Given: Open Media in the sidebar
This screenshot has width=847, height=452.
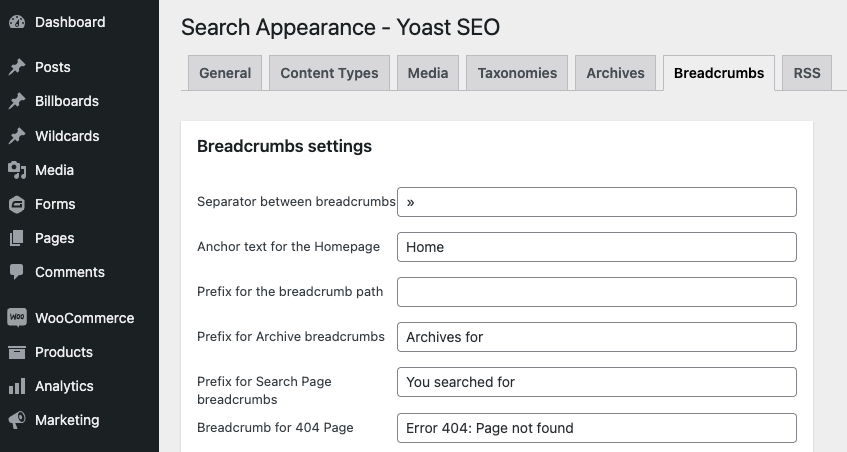Looking at the screenshot, I should click(54, 170).
